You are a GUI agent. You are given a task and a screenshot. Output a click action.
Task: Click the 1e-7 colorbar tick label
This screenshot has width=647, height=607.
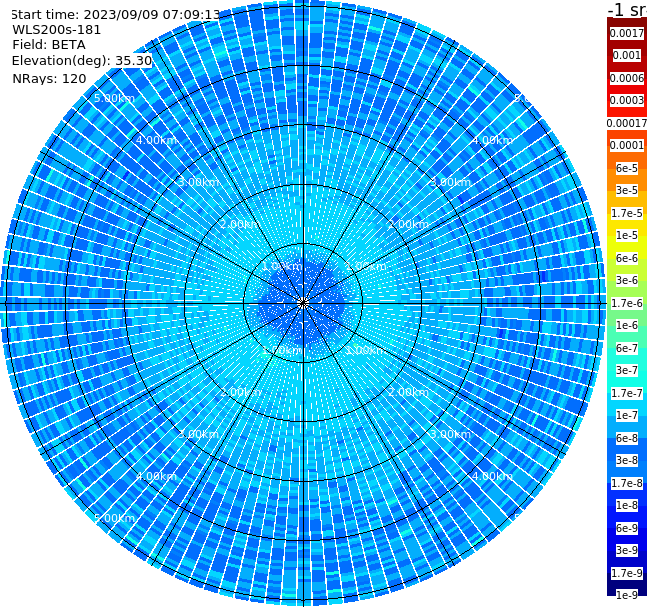point(627,415)
